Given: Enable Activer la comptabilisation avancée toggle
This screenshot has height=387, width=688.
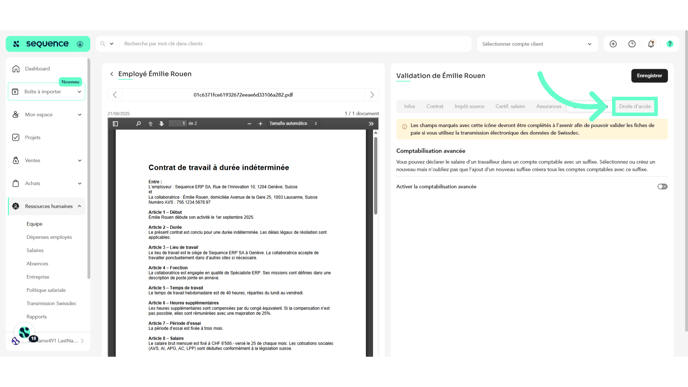Looking at the screenshot, I should tap(662, 186).
